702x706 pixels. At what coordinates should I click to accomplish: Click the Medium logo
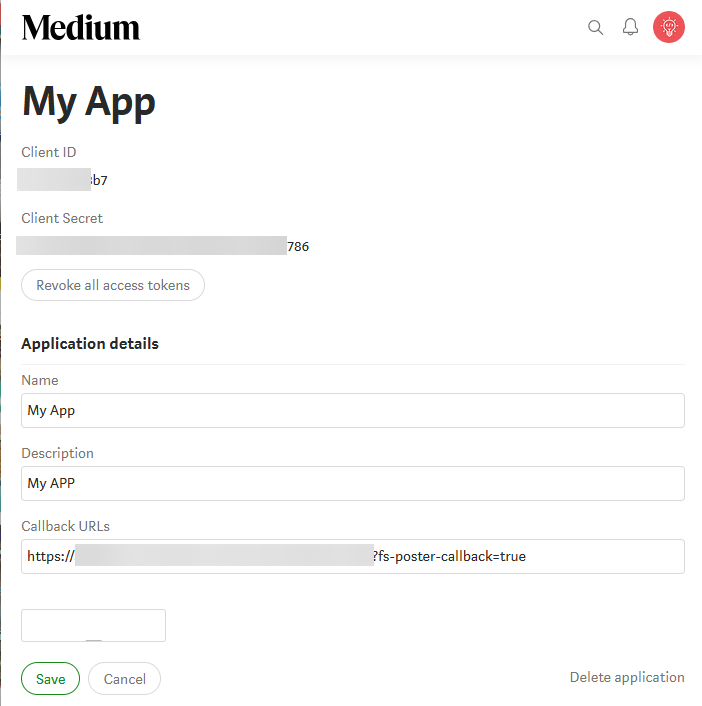click(81, 27)
